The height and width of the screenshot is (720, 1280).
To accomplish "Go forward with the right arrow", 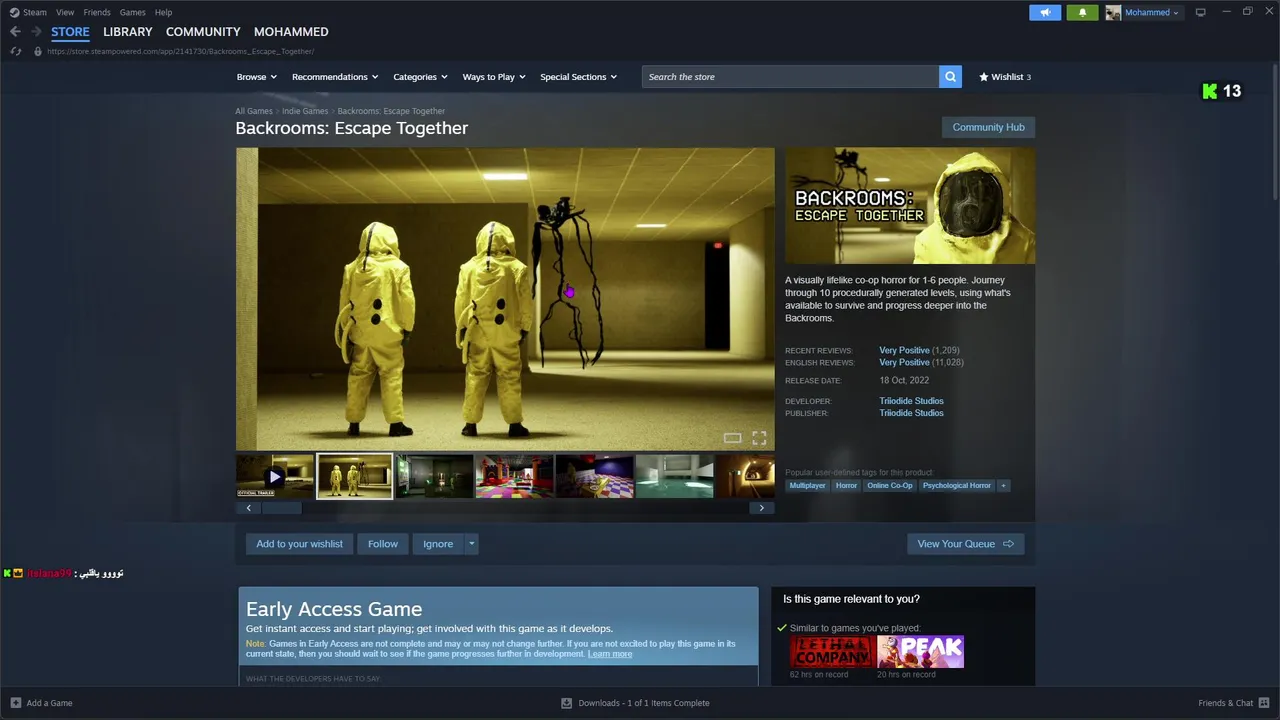I will (x=36, y=32).
